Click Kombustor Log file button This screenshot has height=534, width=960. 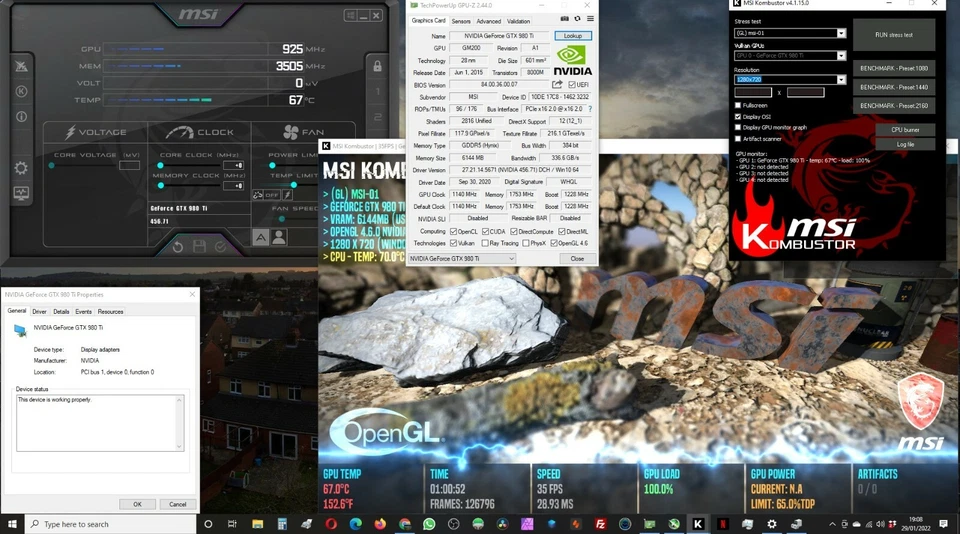click(905, 145)
